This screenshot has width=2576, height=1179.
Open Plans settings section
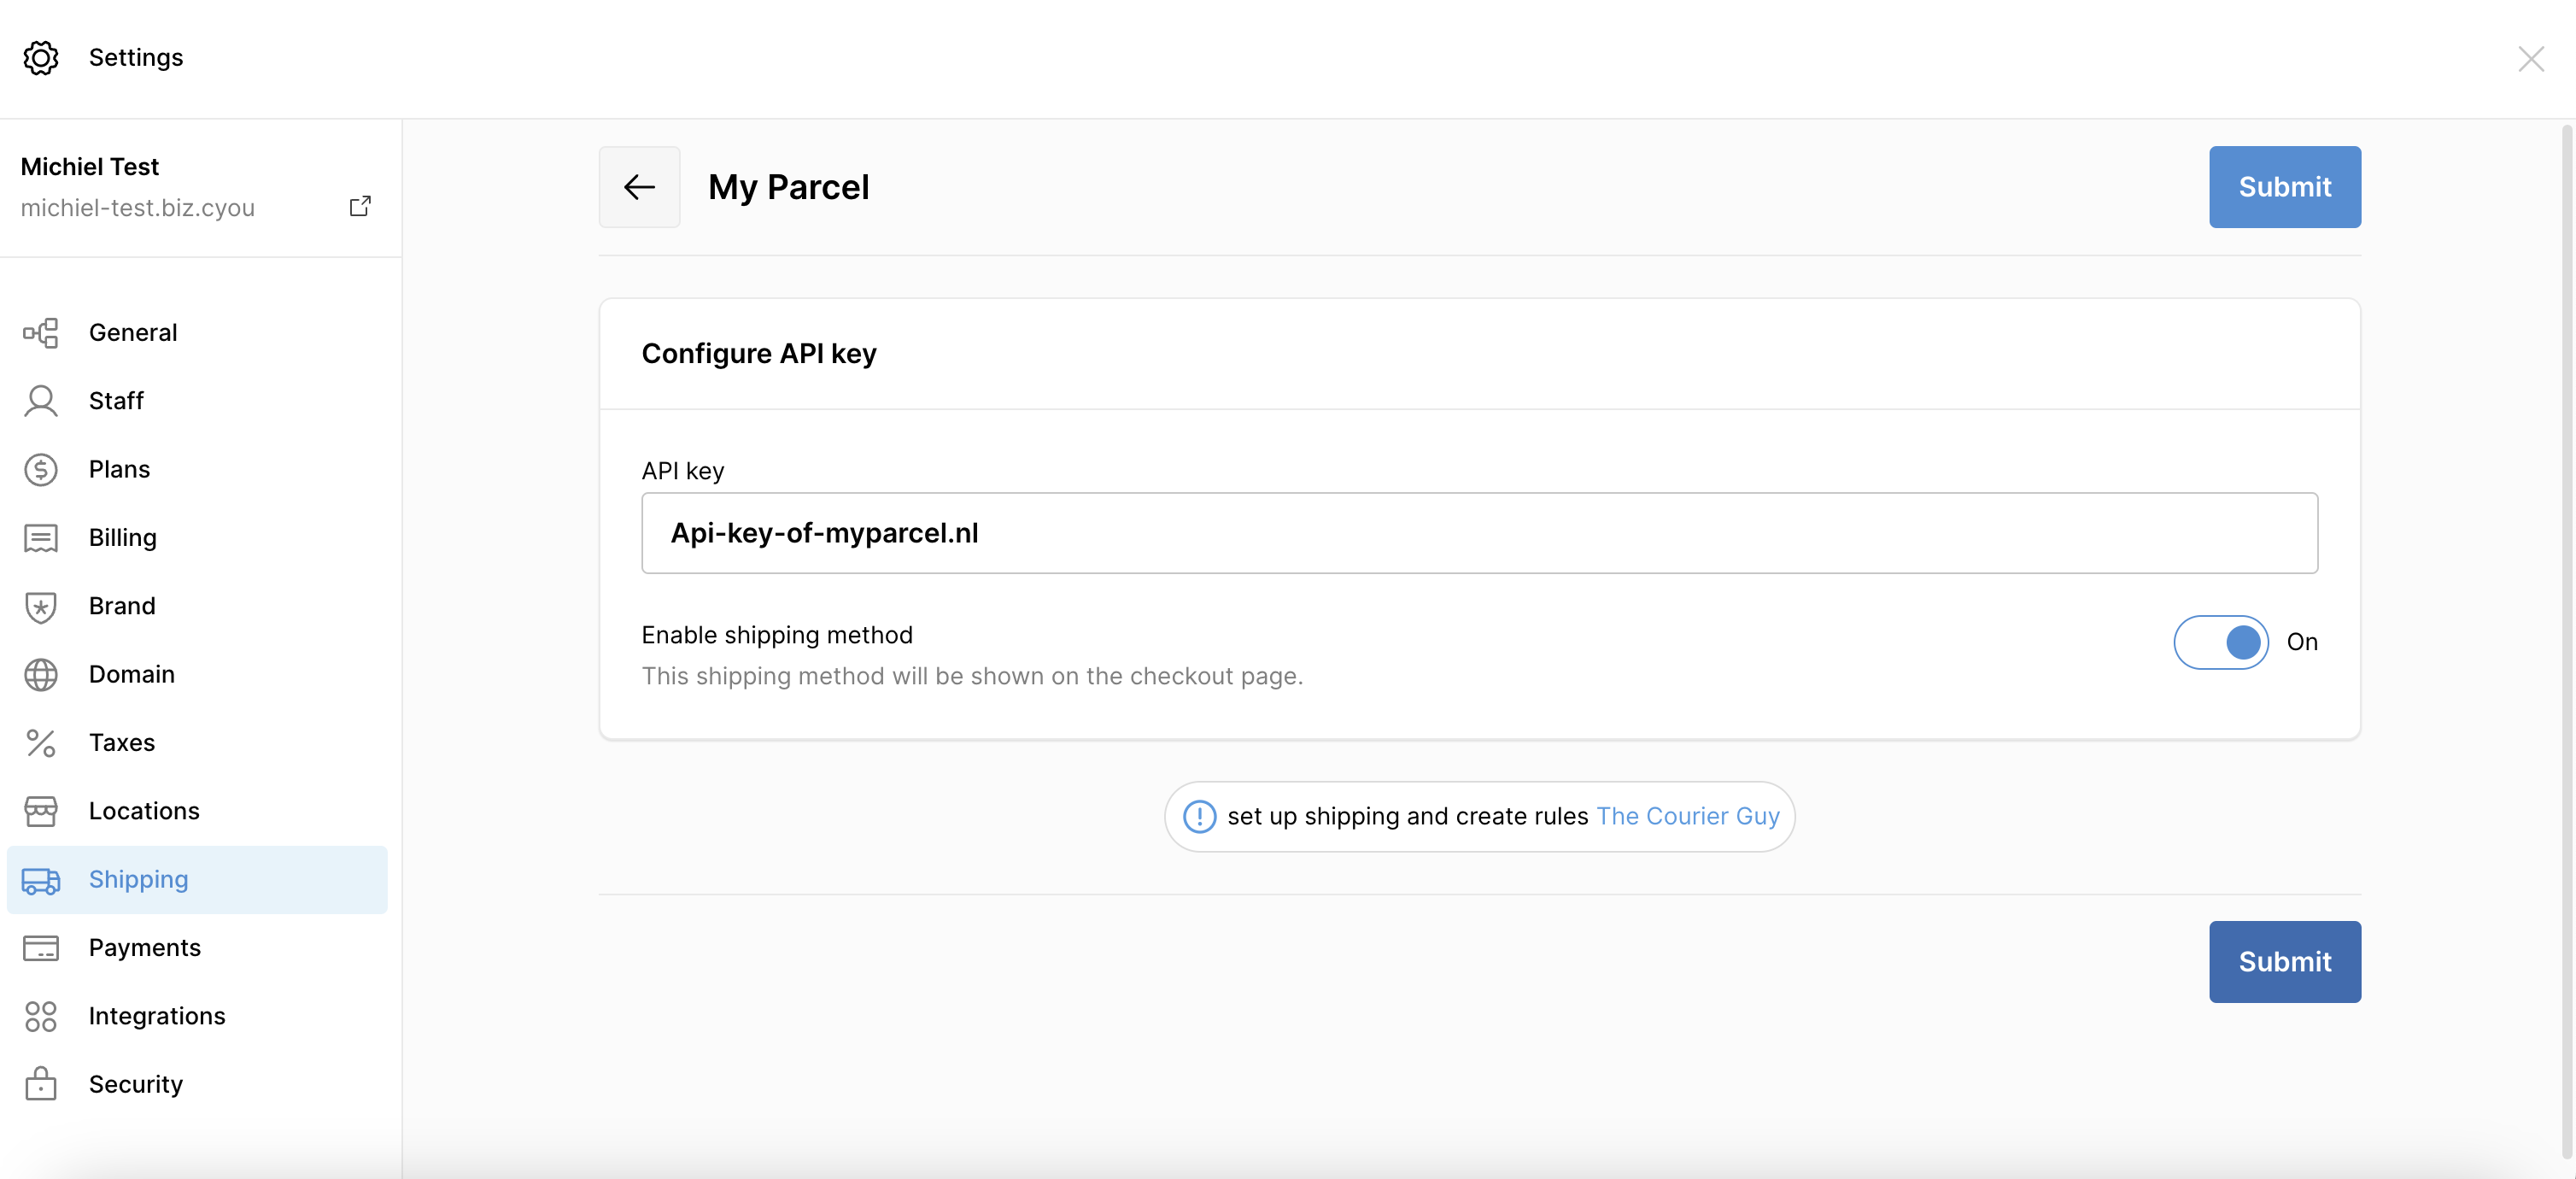click(197, 470)
